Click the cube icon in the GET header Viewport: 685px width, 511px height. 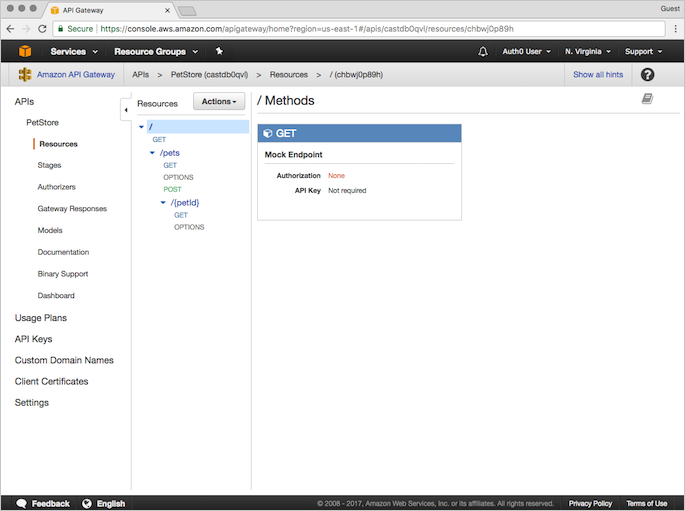tap(268, 133)
